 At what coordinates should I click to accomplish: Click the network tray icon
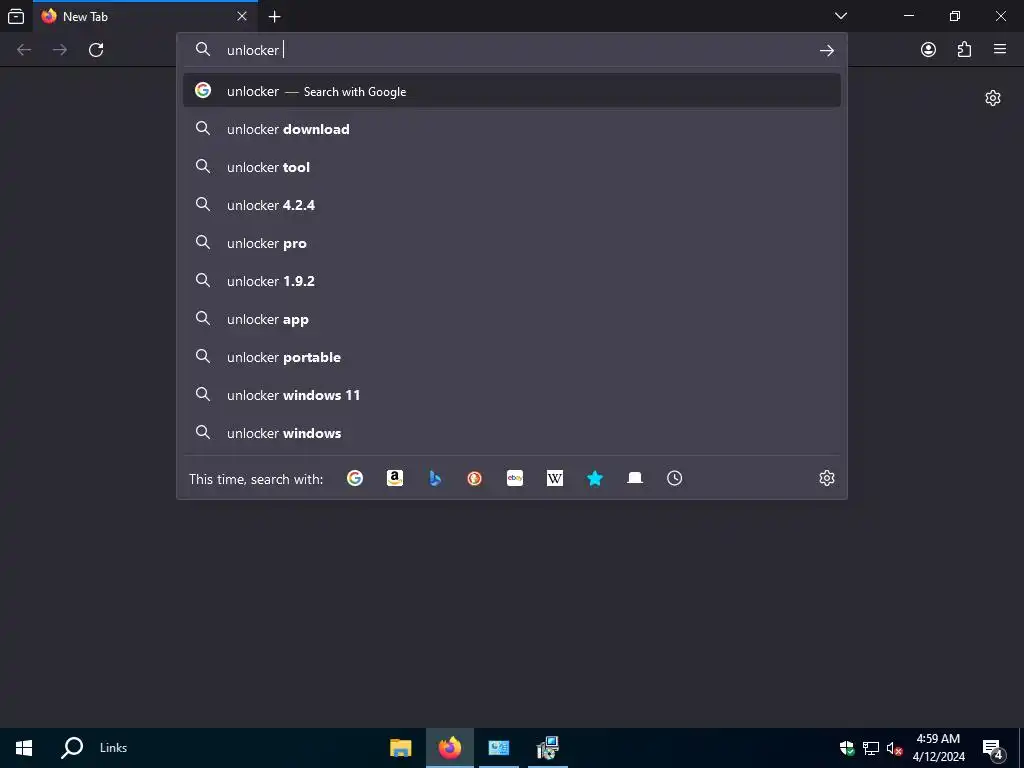click(x=871, y=748)
